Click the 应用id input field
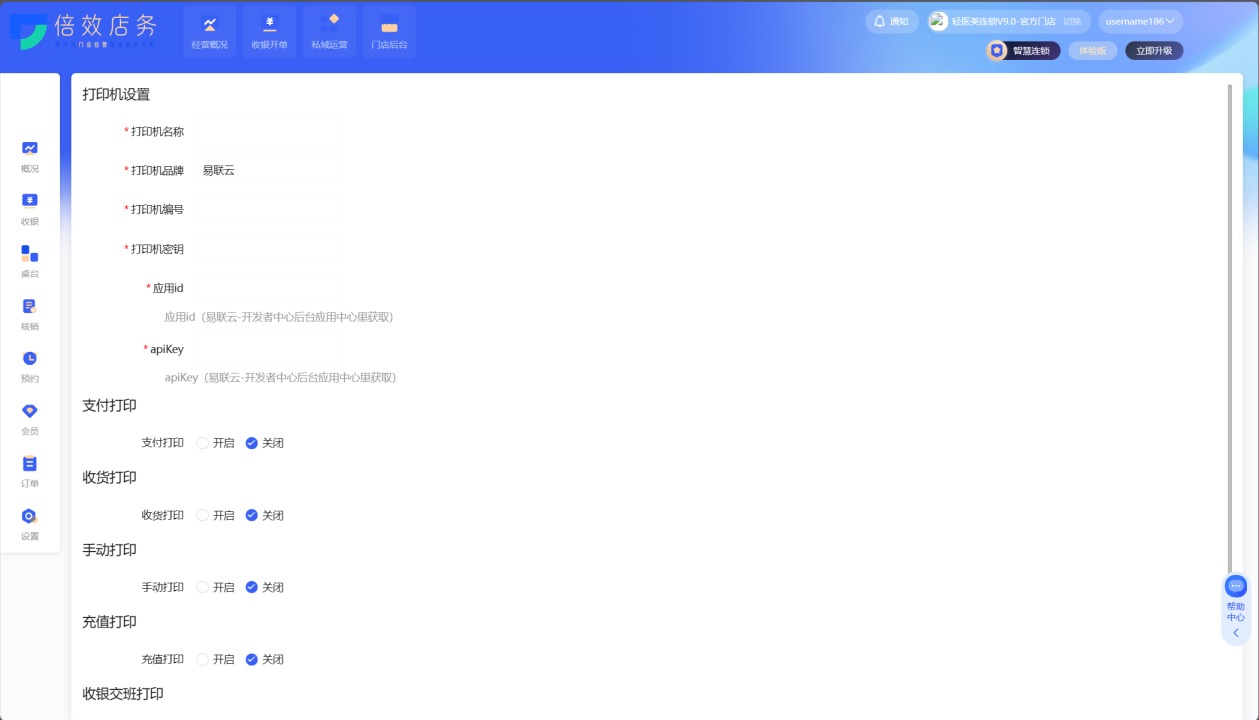The height and width of the screenshot is (720, 1259). tap(267, 288)
